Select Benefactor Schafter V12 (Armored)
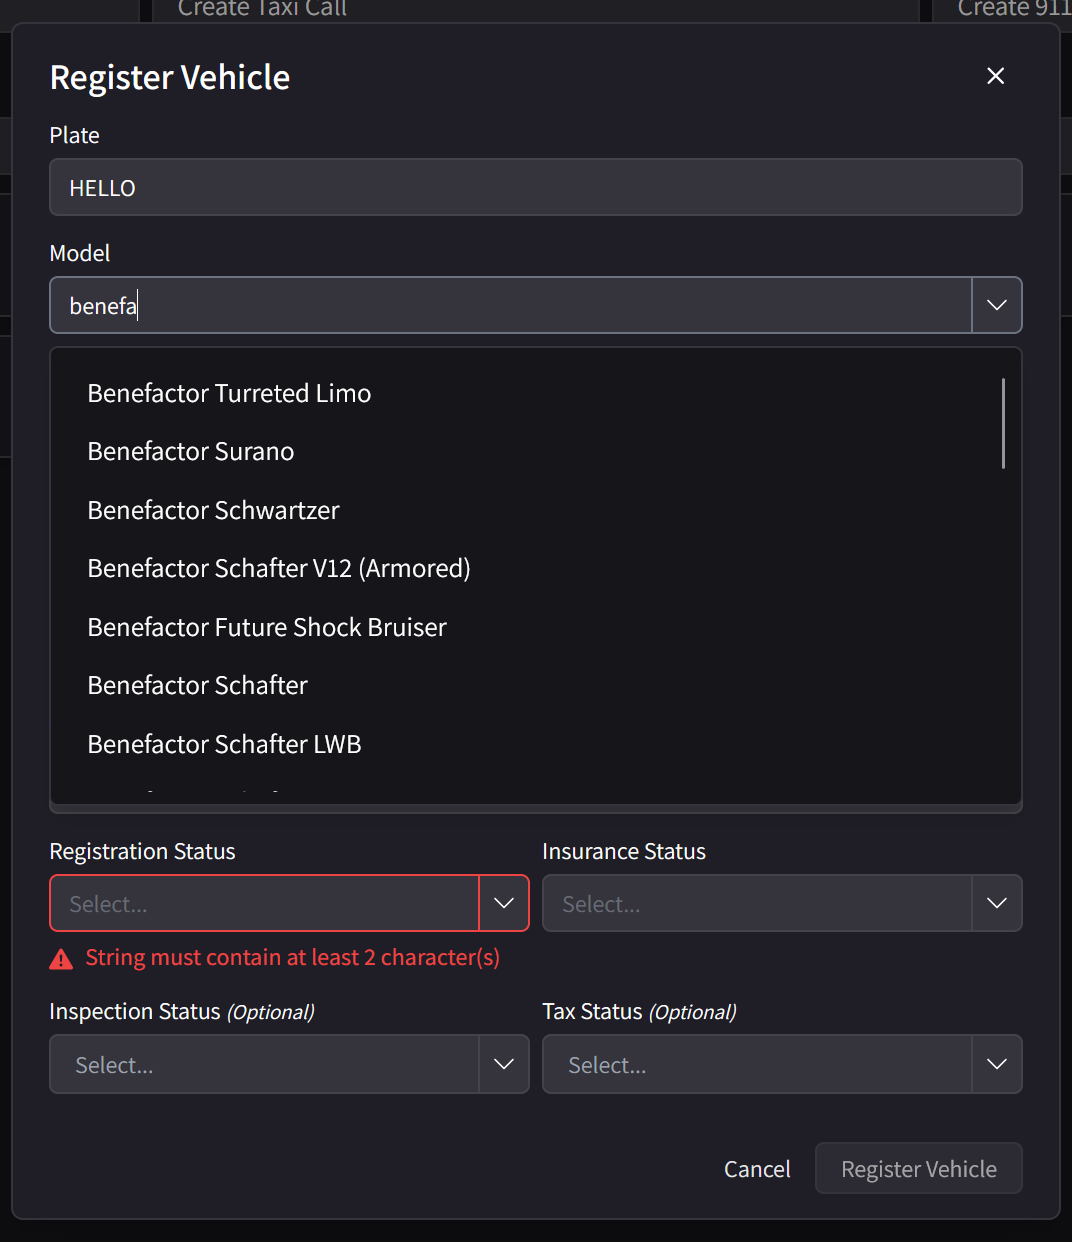 [279, 569]
